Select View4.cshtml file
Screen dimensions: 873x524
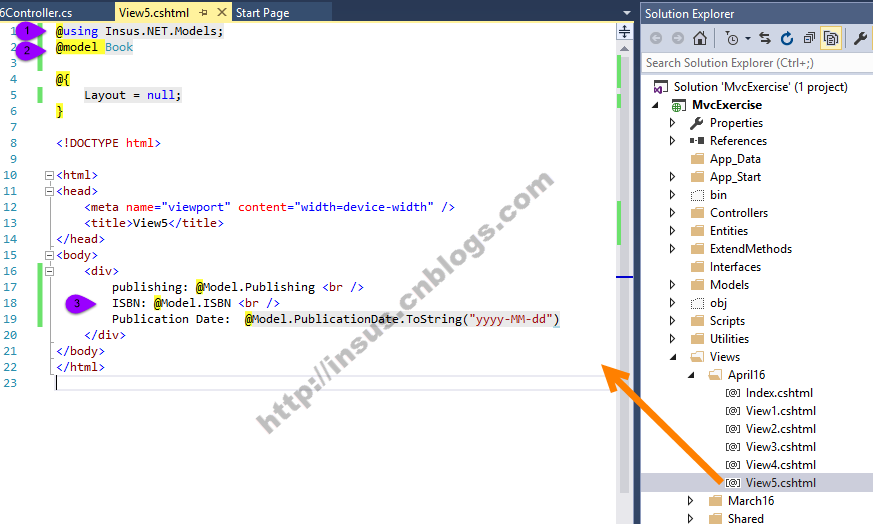pyautogui.click(x=781, y=465)
